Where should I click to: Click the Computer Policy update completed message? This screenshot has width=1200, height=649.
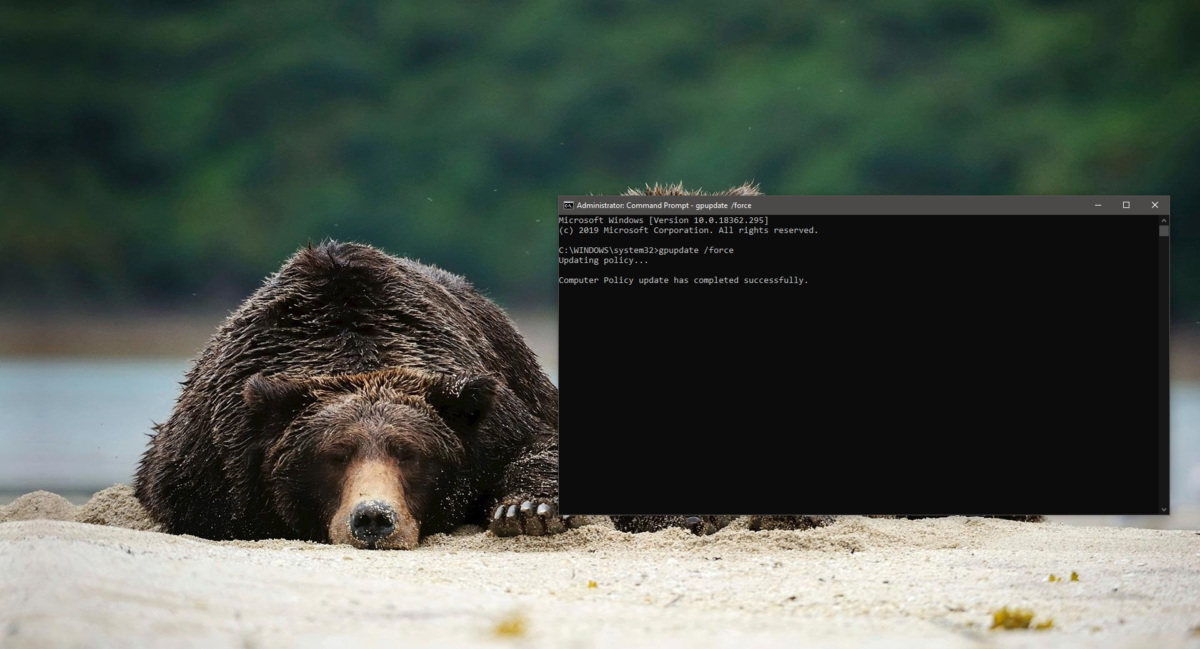point(683,280)
